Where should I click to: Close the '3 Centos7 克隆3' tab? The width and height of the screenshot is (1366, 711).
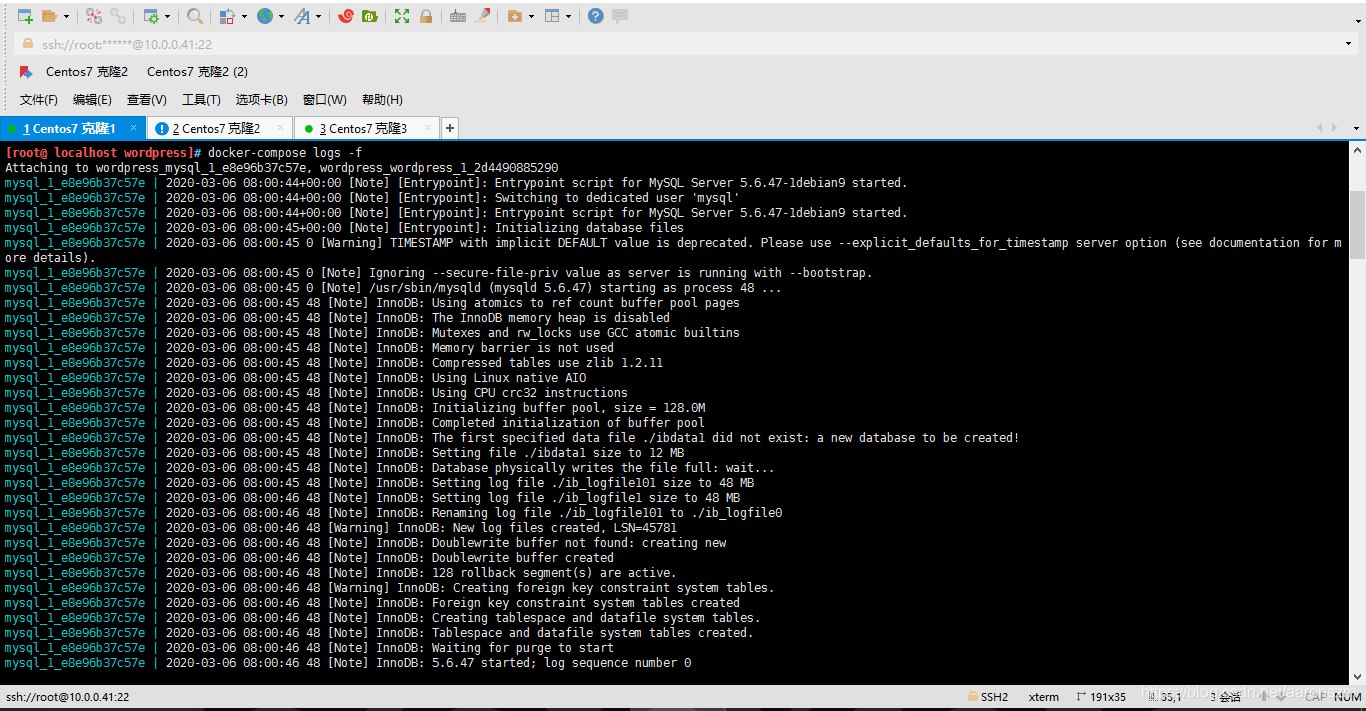click(x=429, y=128)
